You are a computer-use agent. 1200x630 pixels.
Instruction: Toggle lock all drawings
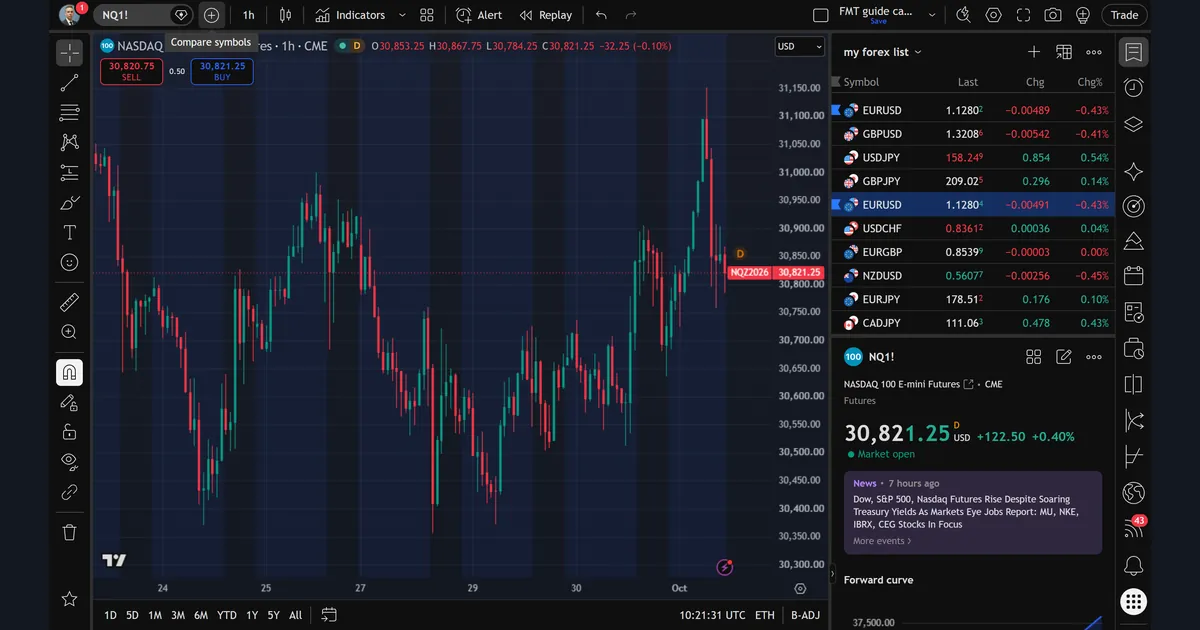pos(69,432)
